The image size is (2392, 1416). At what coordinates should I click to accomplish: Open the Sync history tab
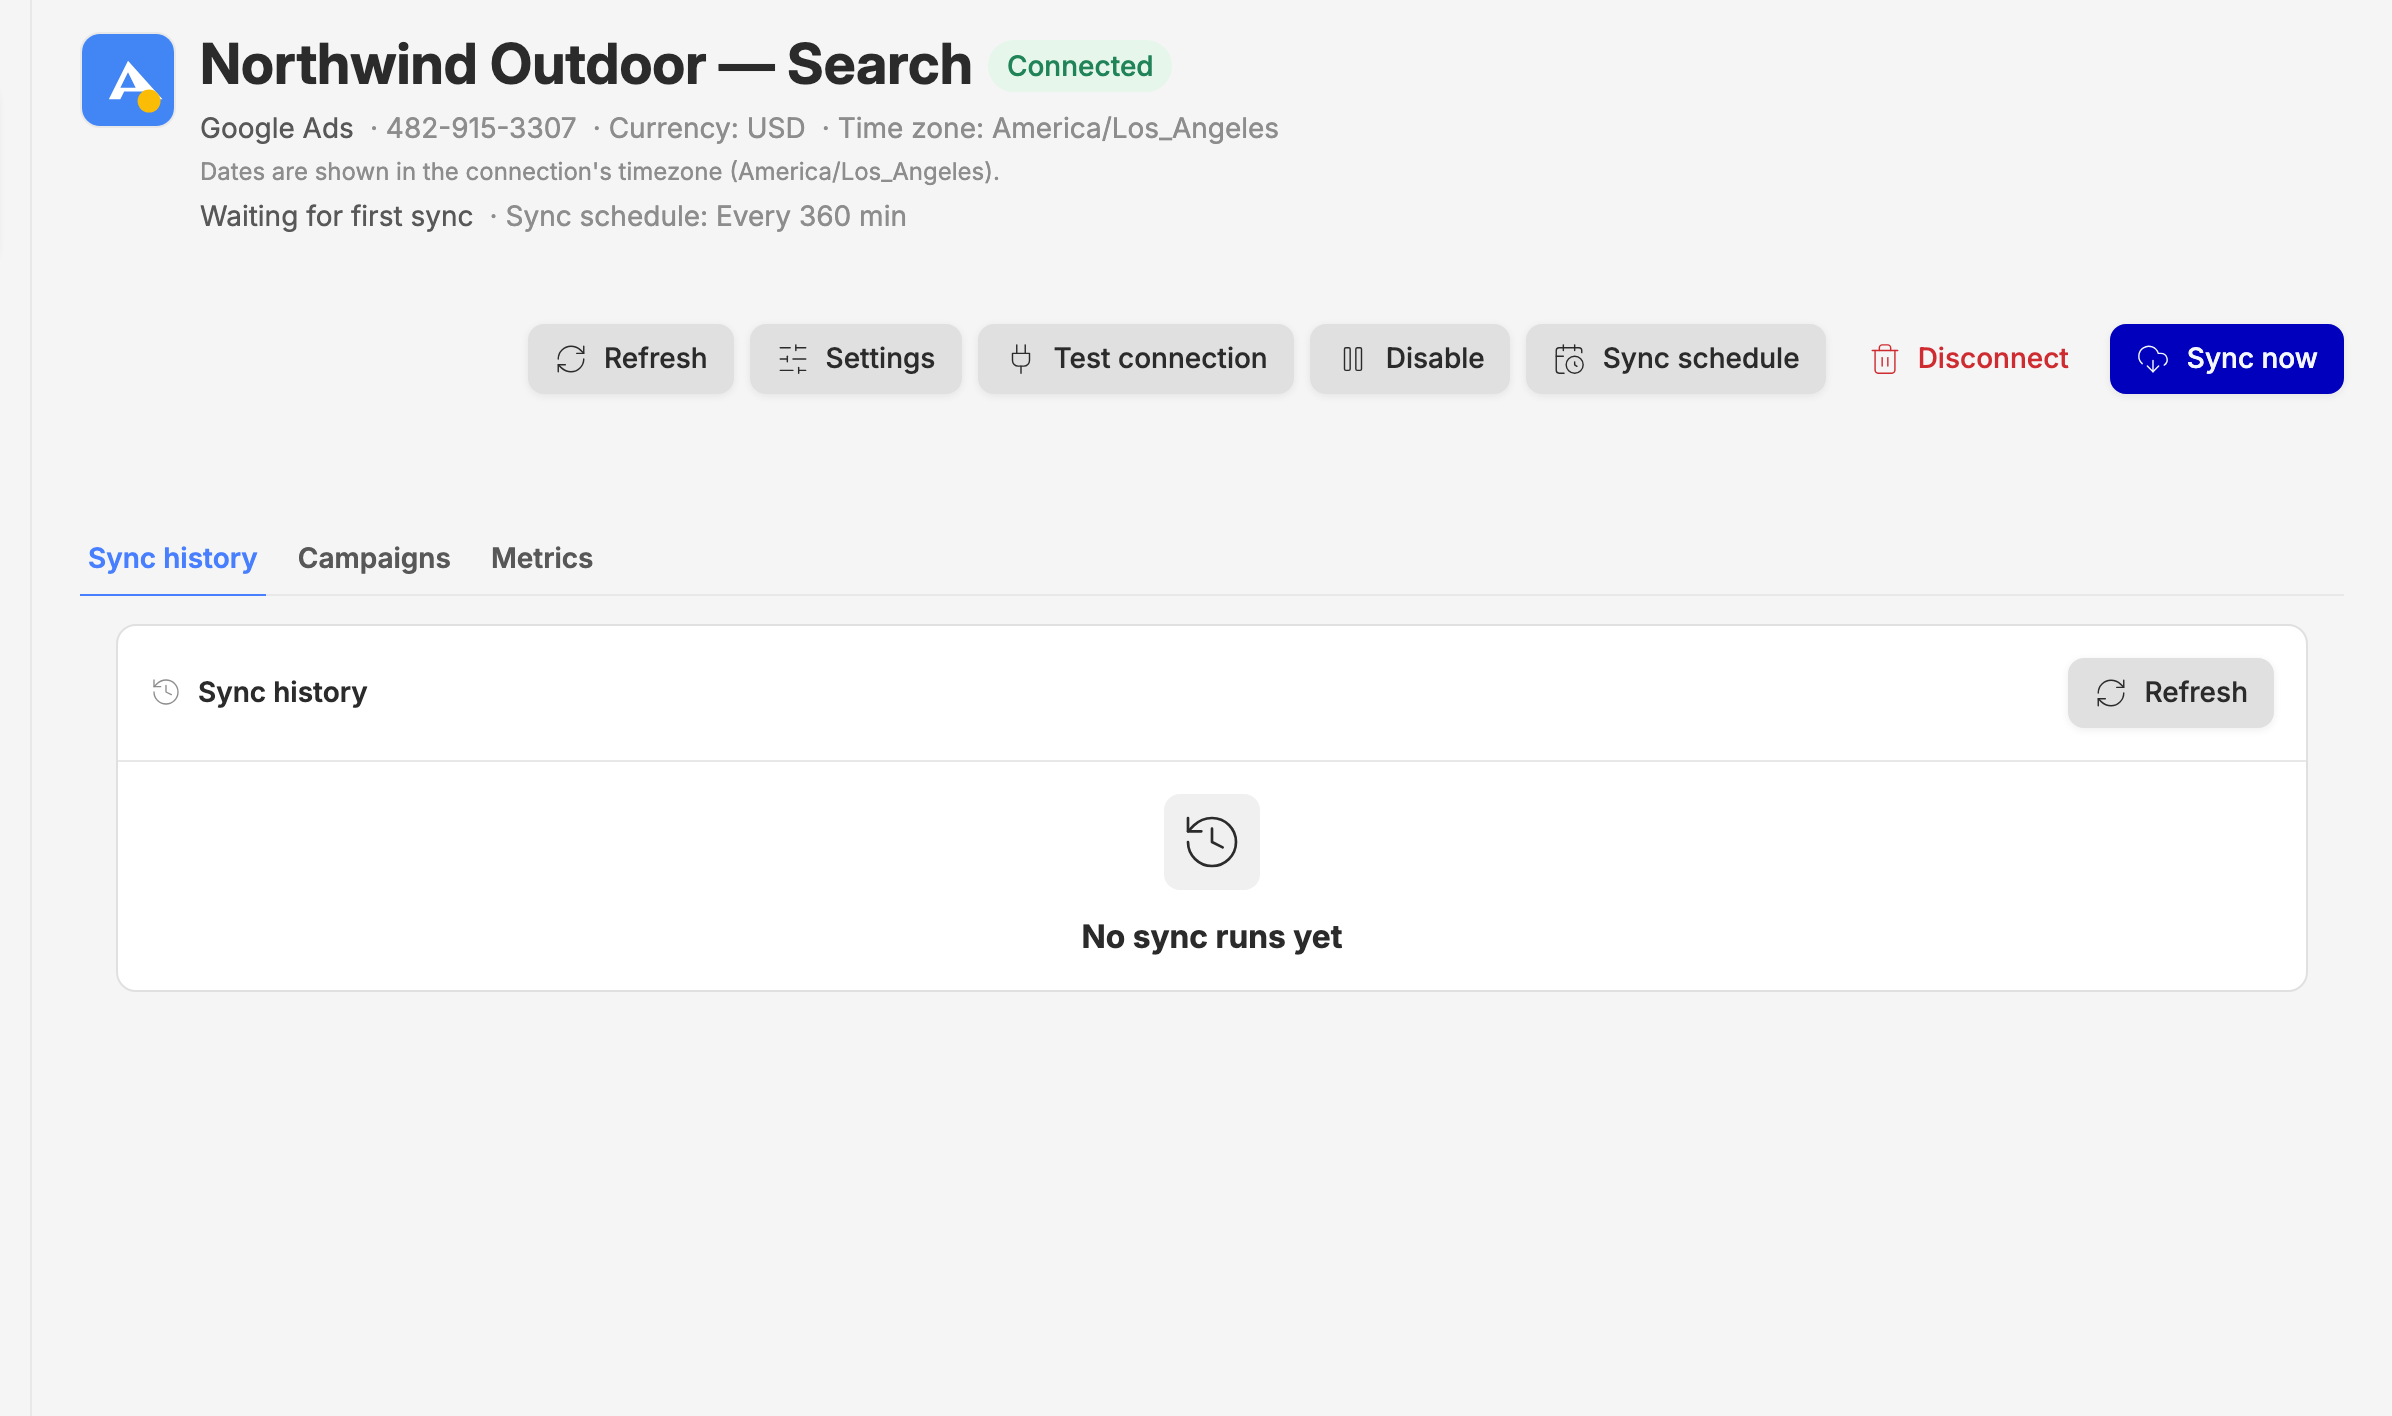[173, 558]
